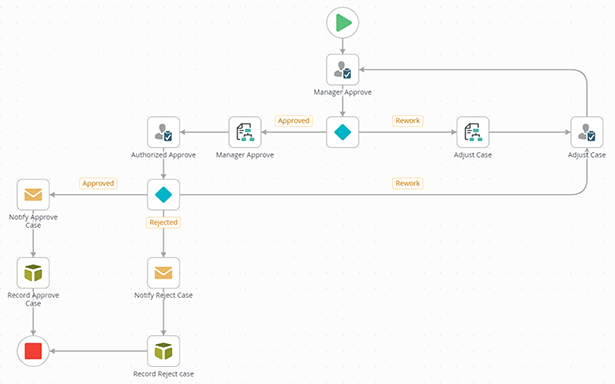Click the second decision diamond gateway

164,195
